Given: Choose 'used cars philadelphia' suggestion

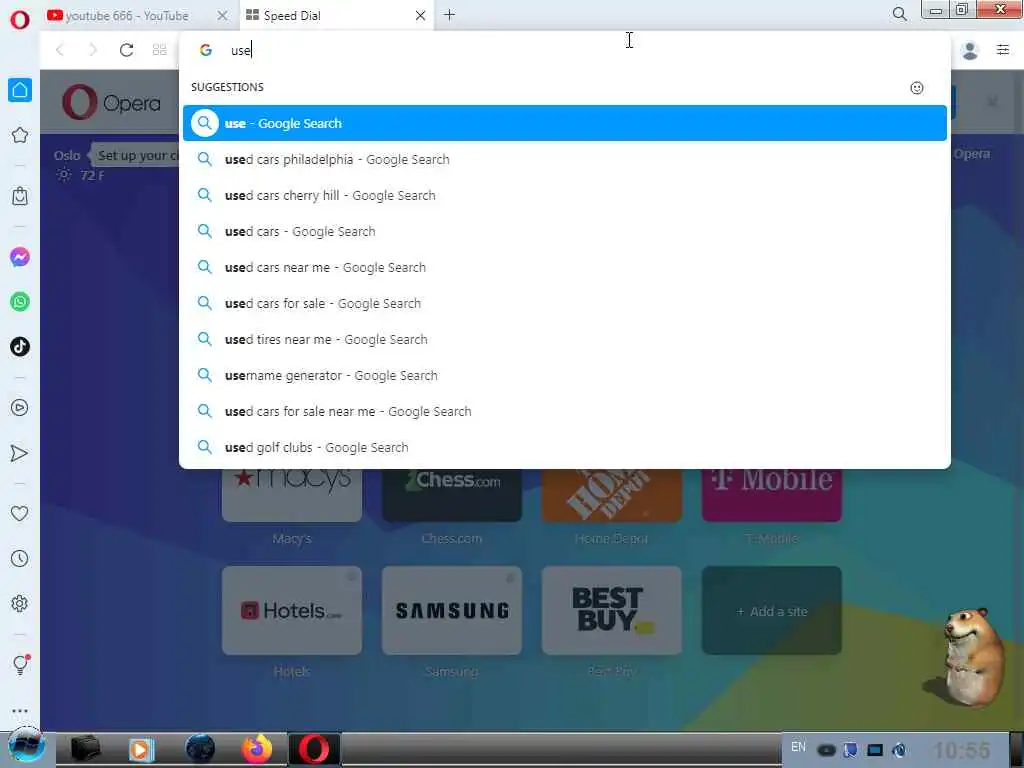Looking at the screenshot, I should [565, 159].
